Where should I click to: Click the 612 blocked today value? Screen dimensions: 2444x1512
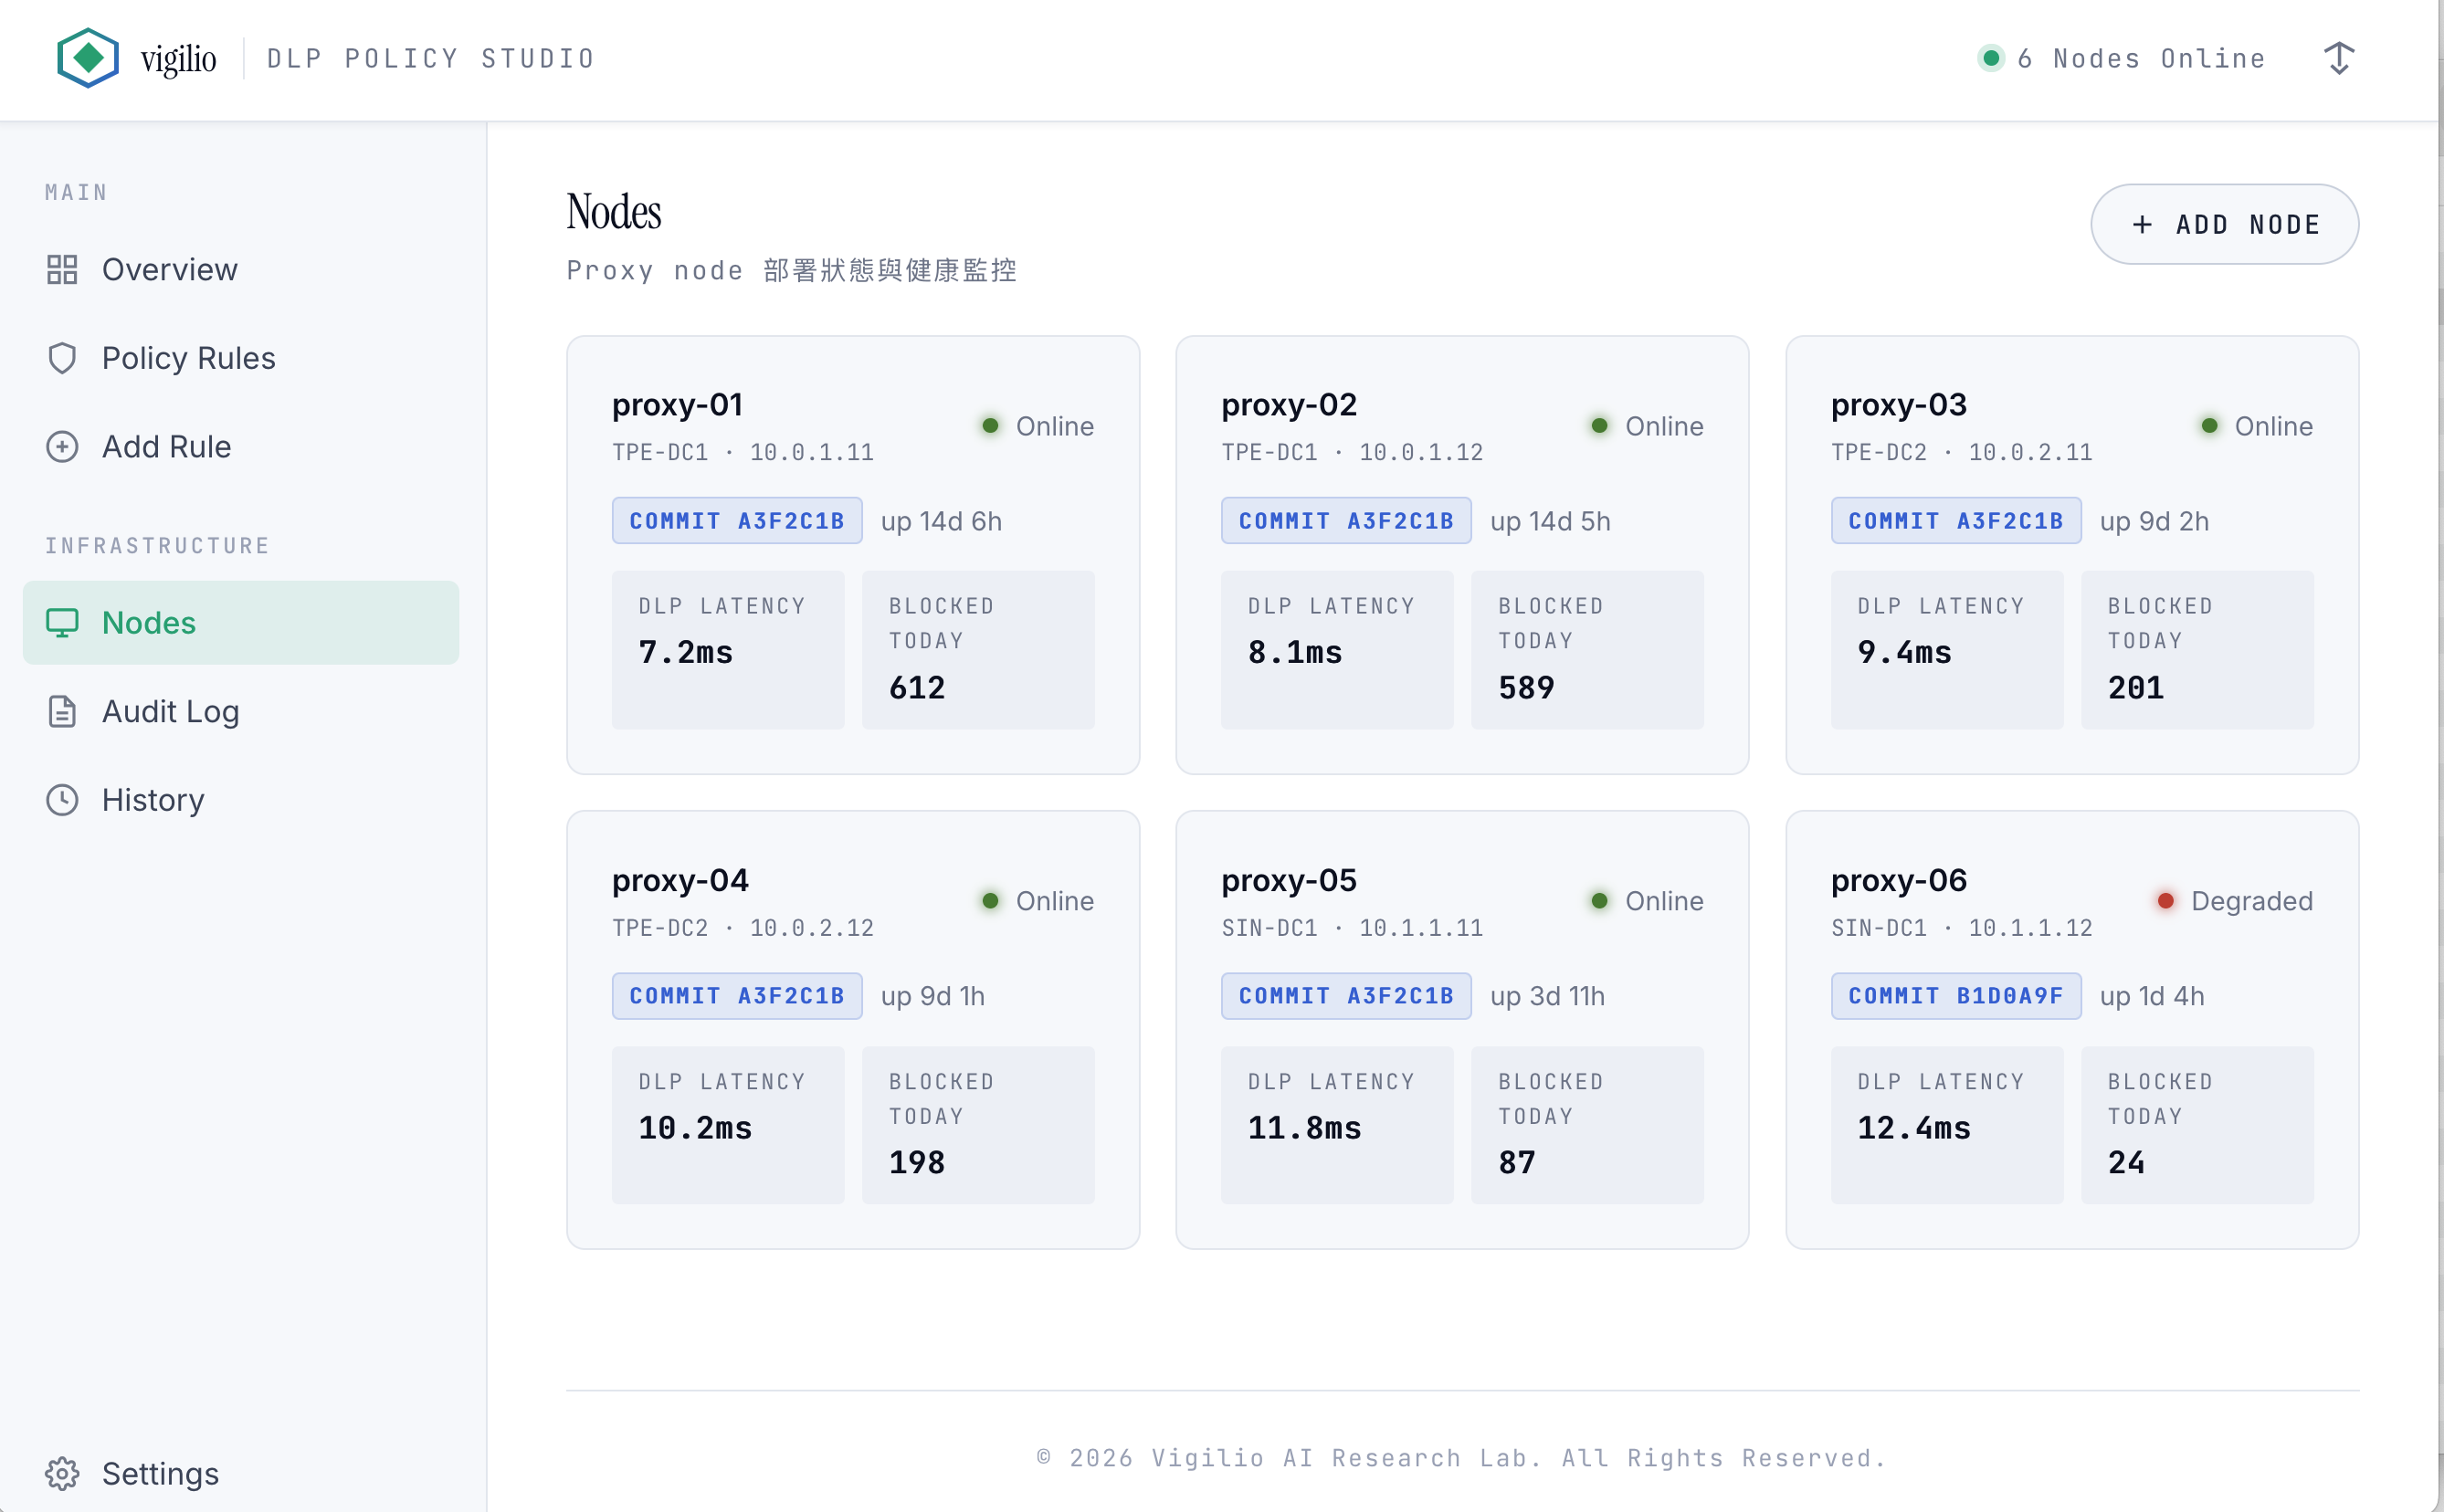(917, 688)
